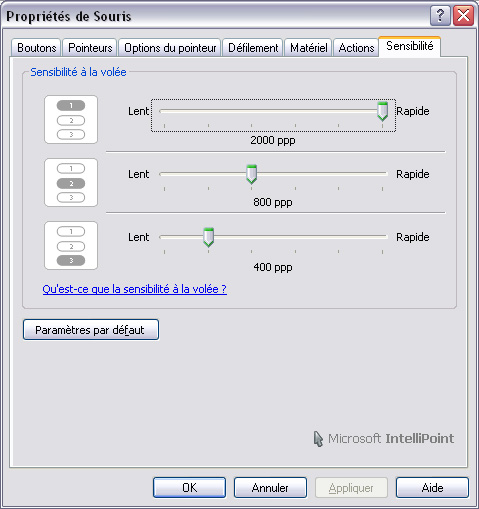
Task: Click the Sensibilité tab
Action: 410,46
